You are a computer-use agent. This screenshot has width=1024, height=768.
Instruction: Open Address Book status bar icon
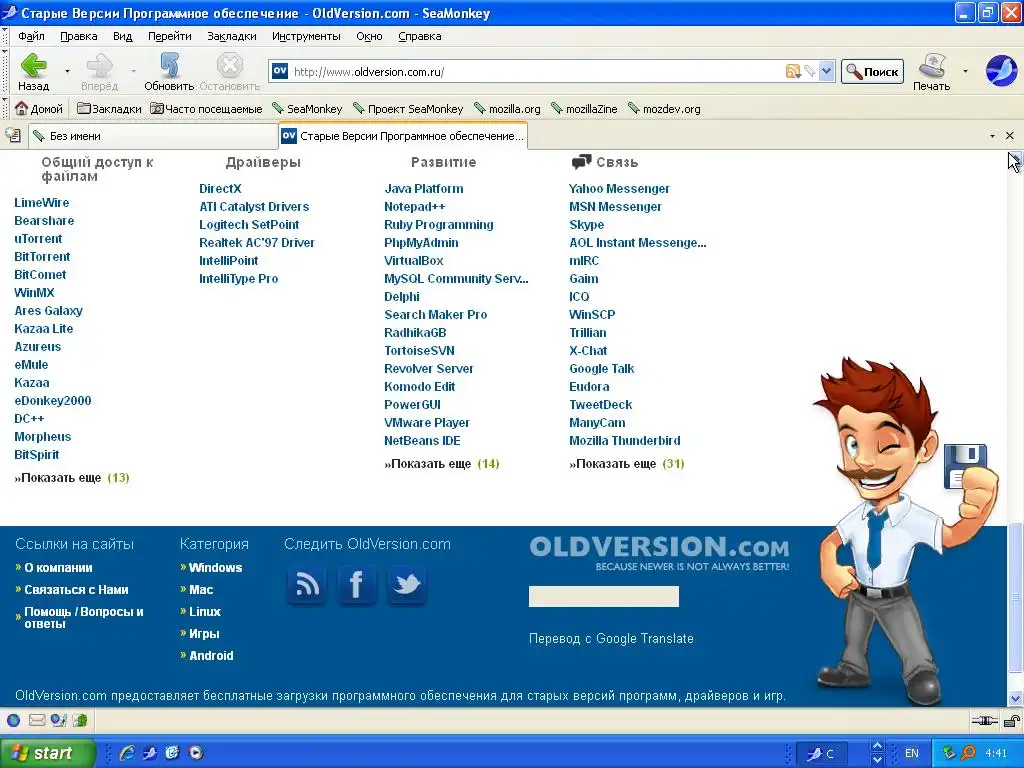coord(80,720)
